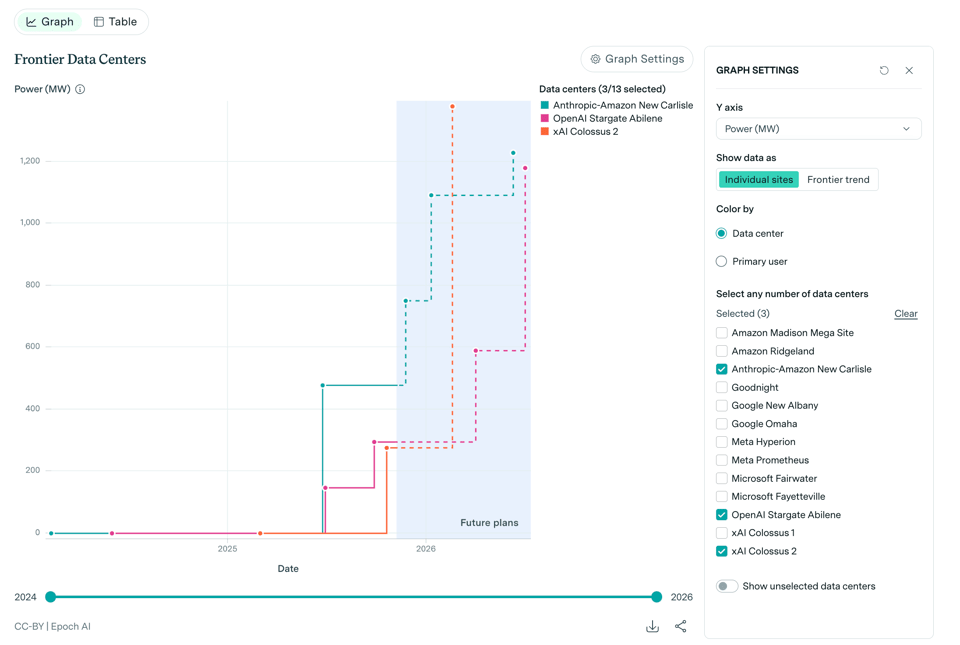Click the 2024 start slider handle
Viewport: 960px width, 645px height.
pos(51,597)
